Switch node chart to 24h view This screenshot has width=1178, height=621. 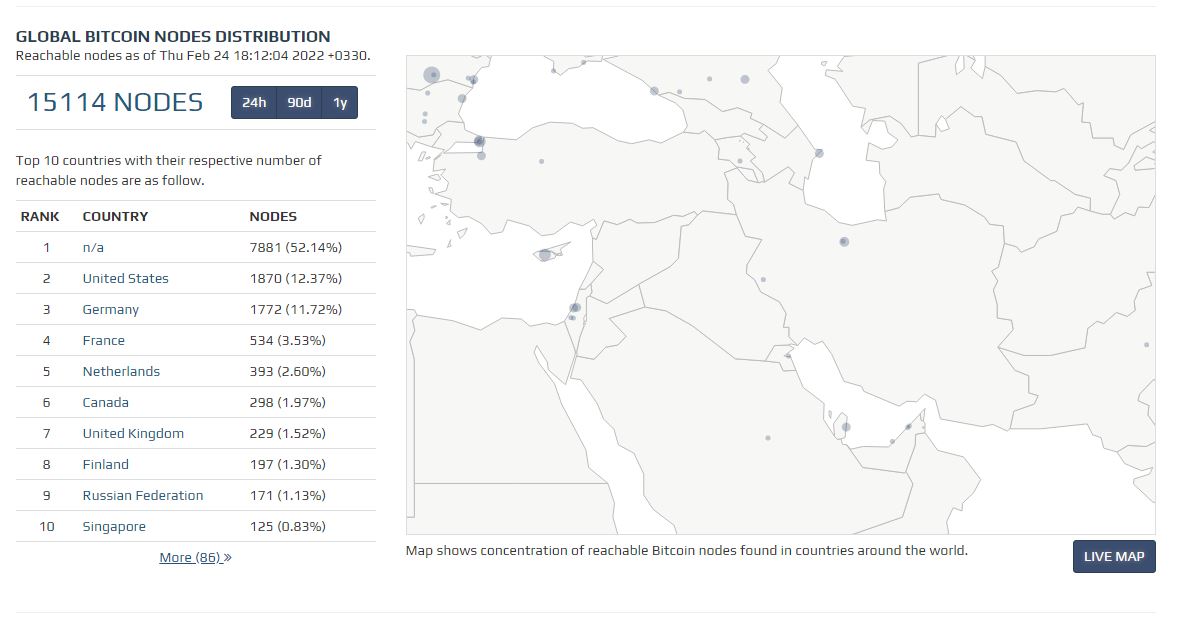click(x=254, y=103)
